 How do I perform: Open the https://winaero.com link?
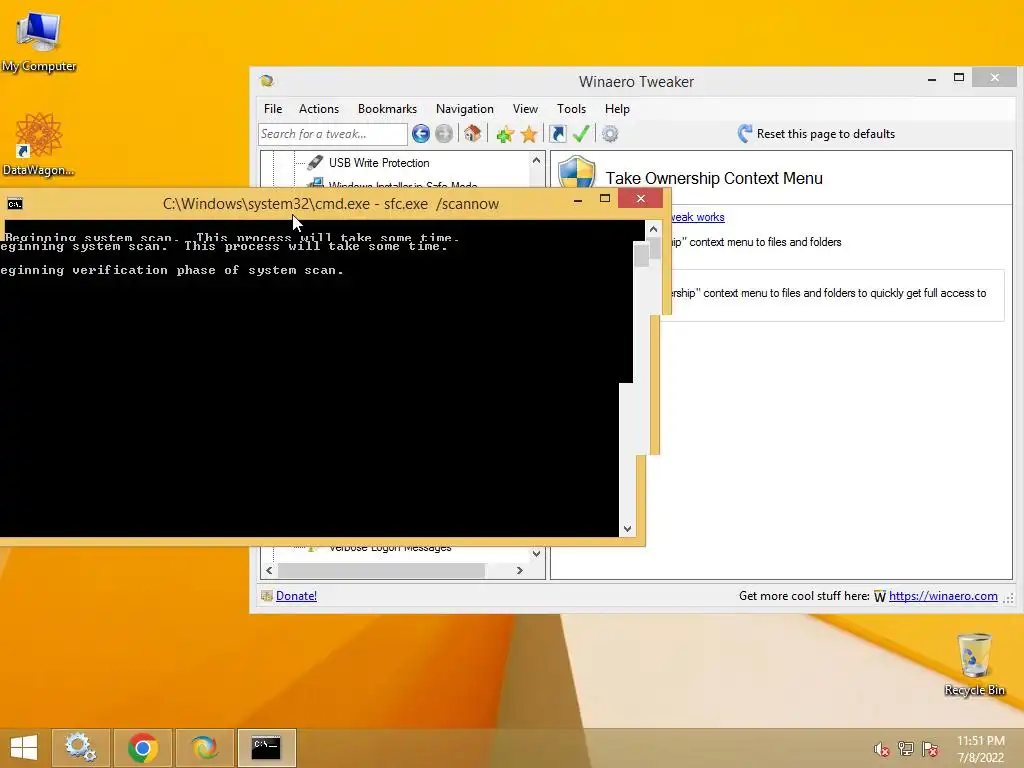coord(943,596)
